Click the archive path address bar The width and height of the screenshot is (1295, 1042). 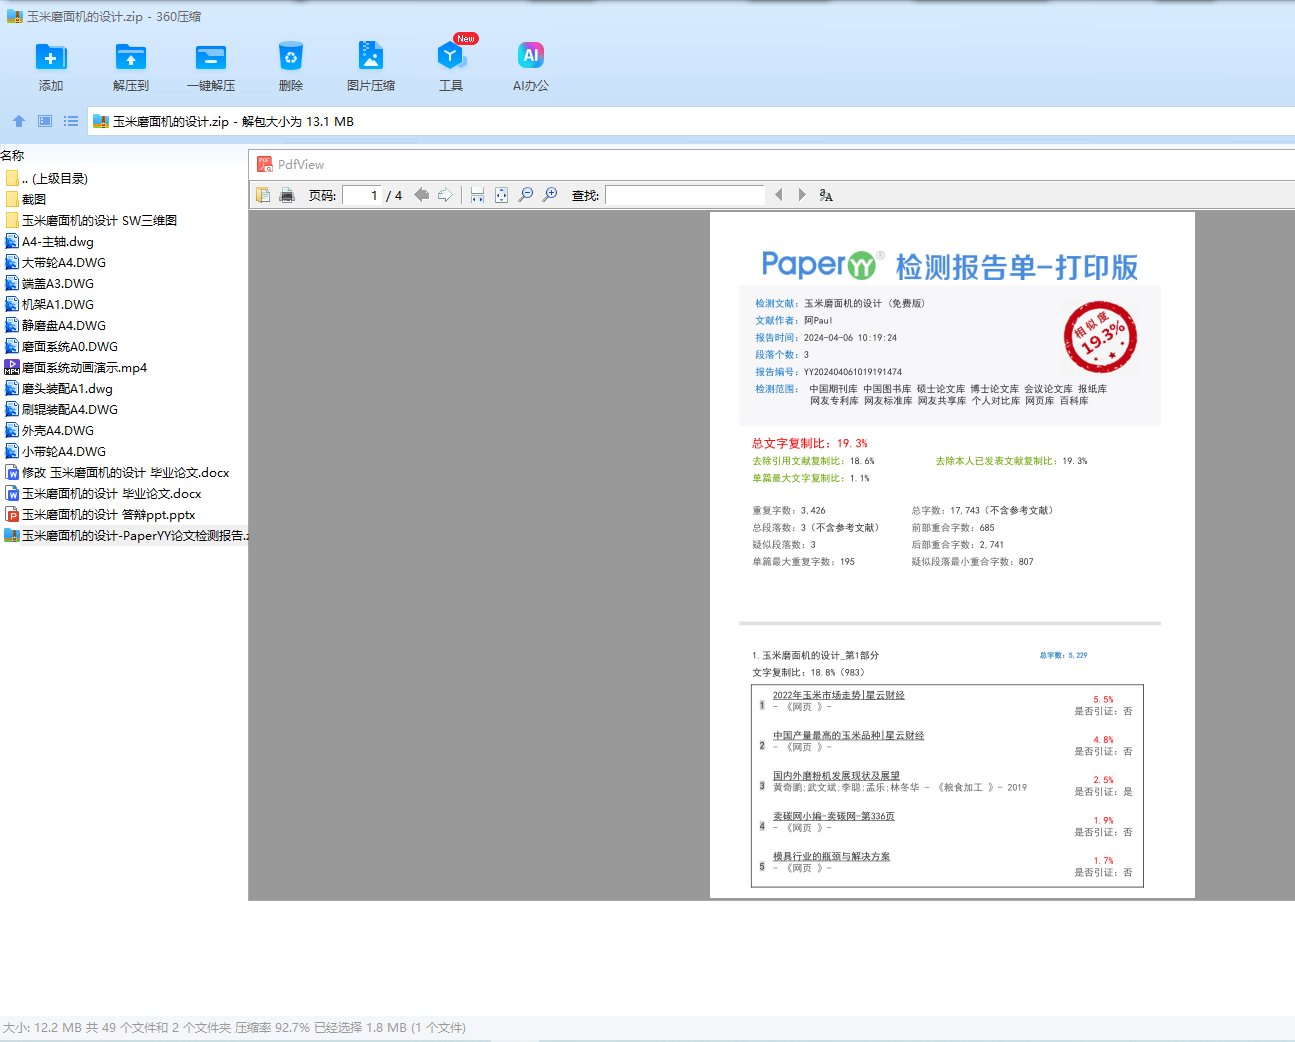690,121
